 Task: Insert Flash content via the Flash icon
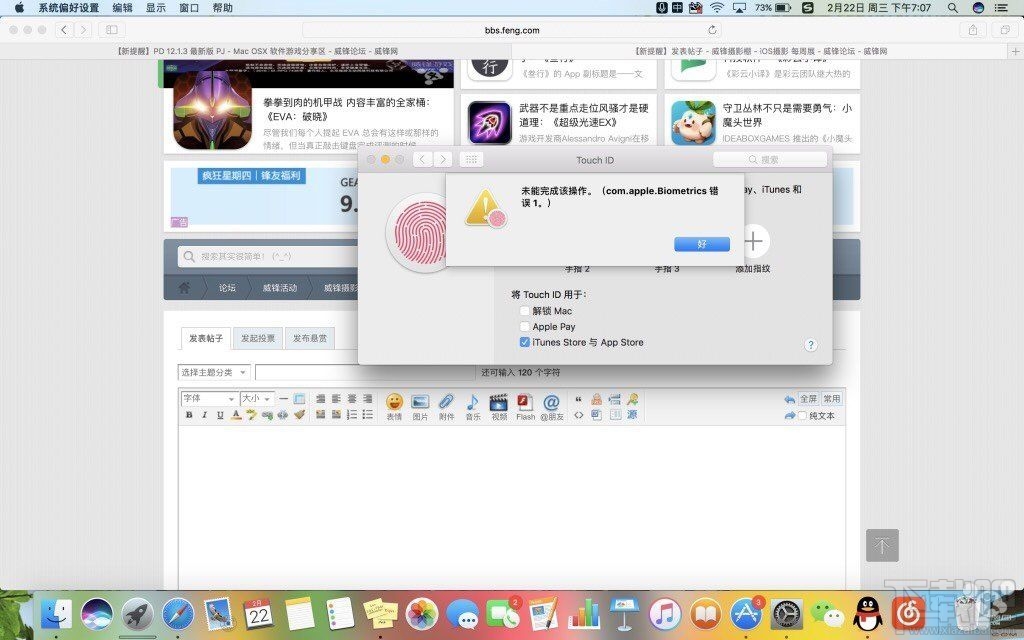pyautogui.click(x=523, y=401)
